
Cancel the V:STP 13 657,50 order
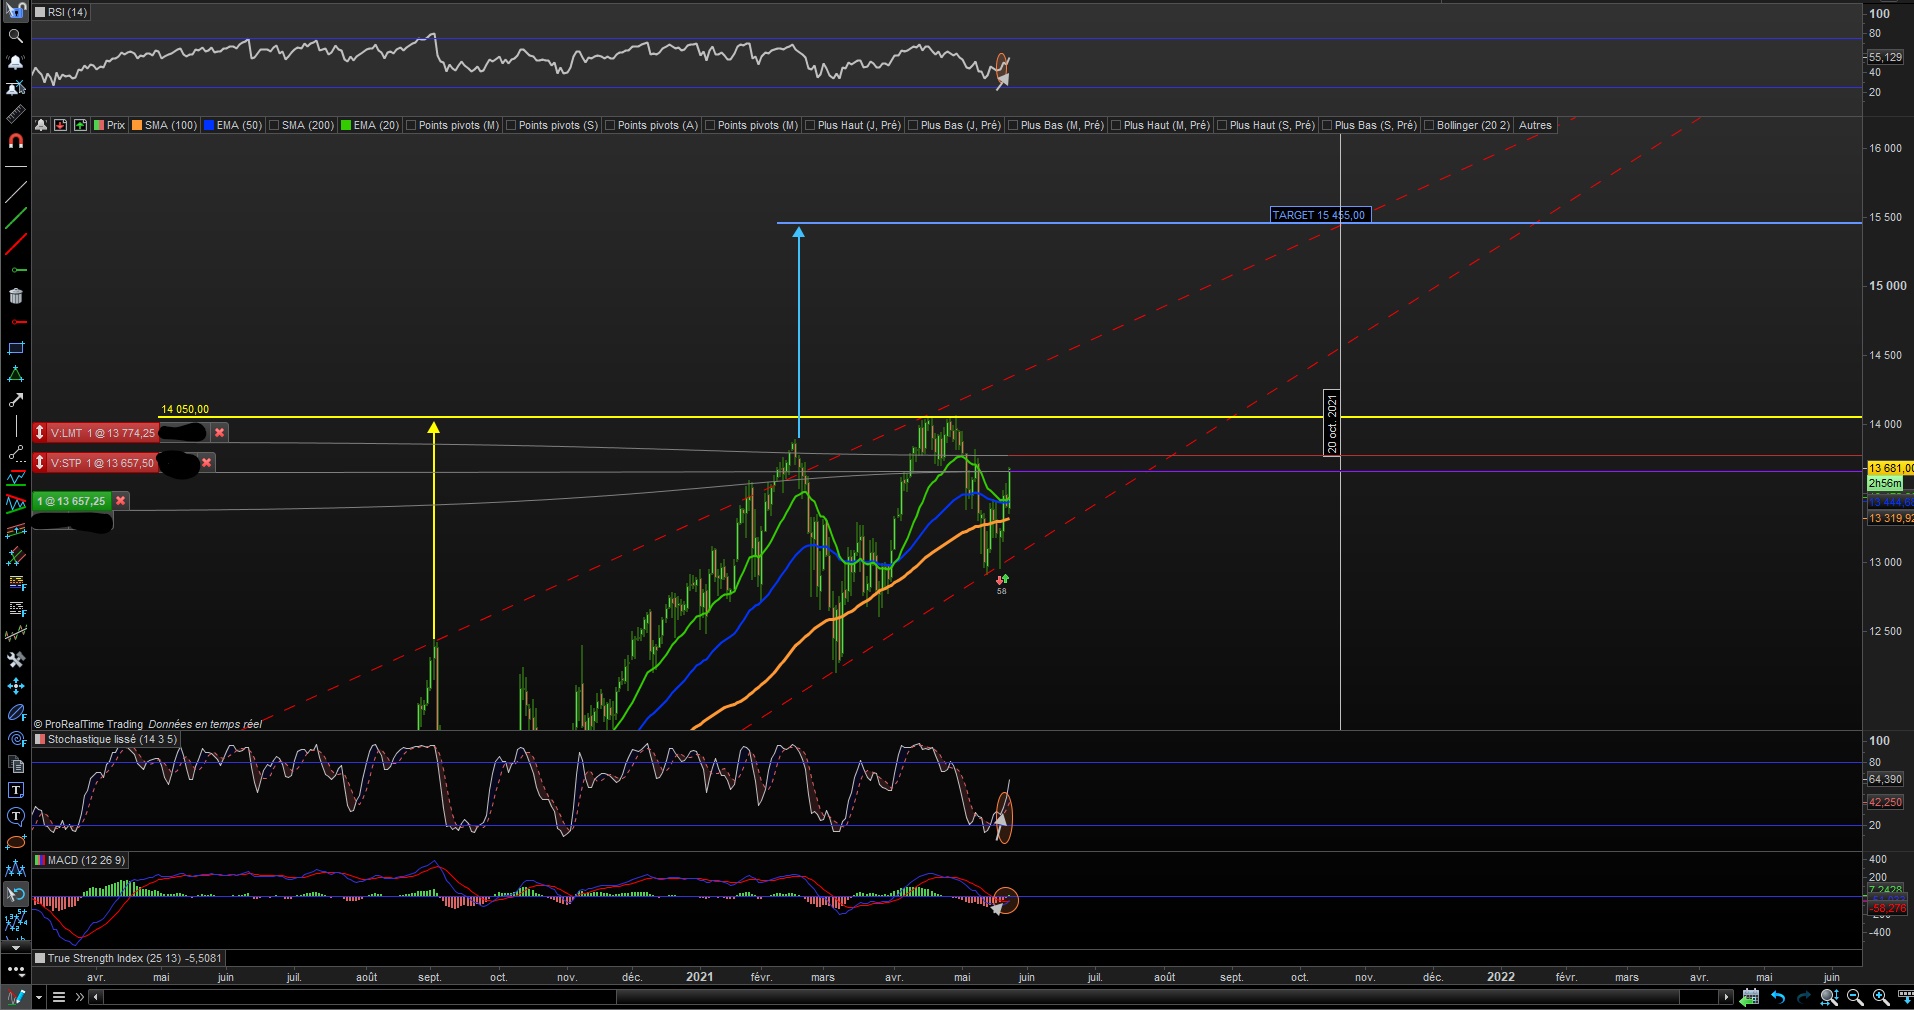click(206, 463)
